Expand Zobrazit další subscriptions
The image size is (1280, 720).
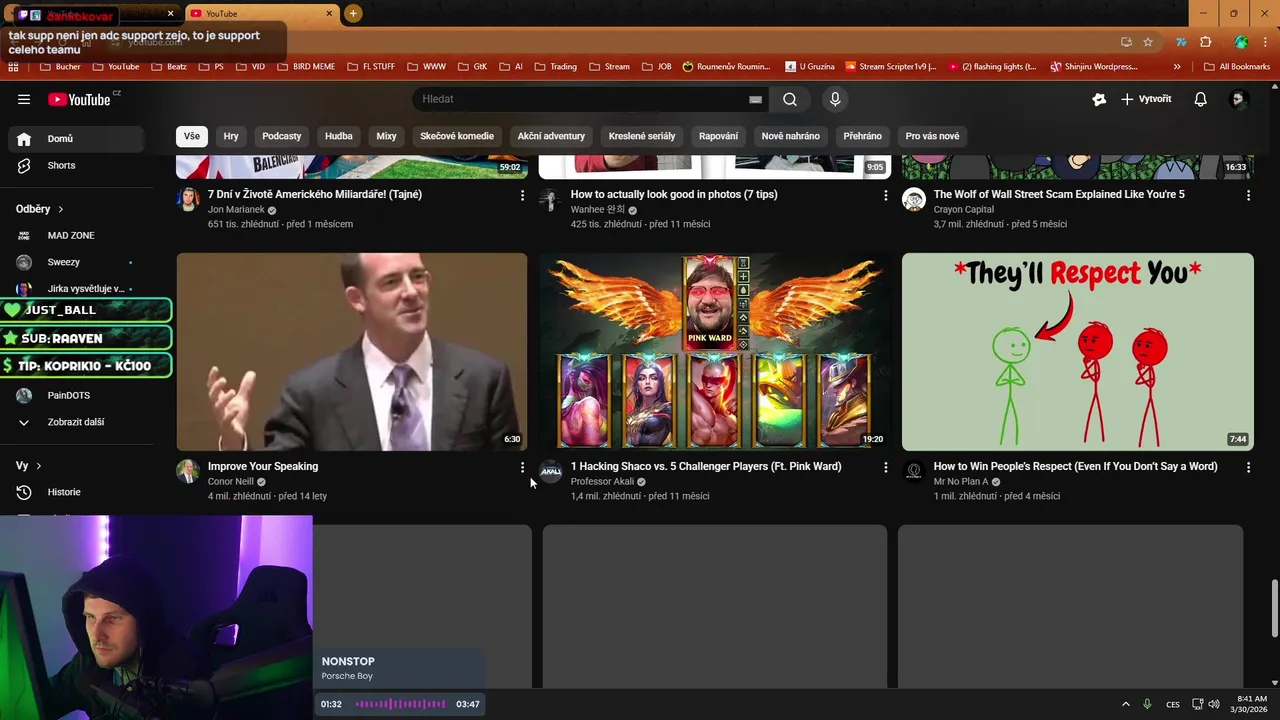77,422
